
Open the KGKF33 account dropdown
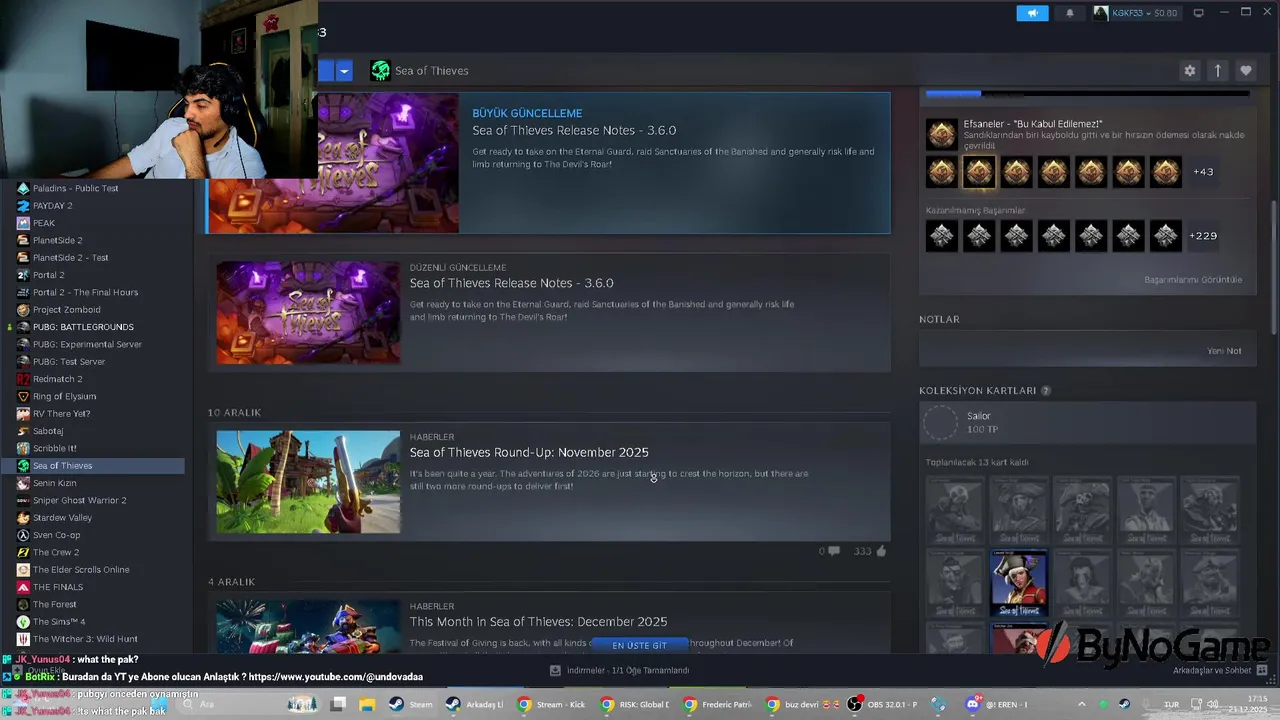tap(1135, 13)
